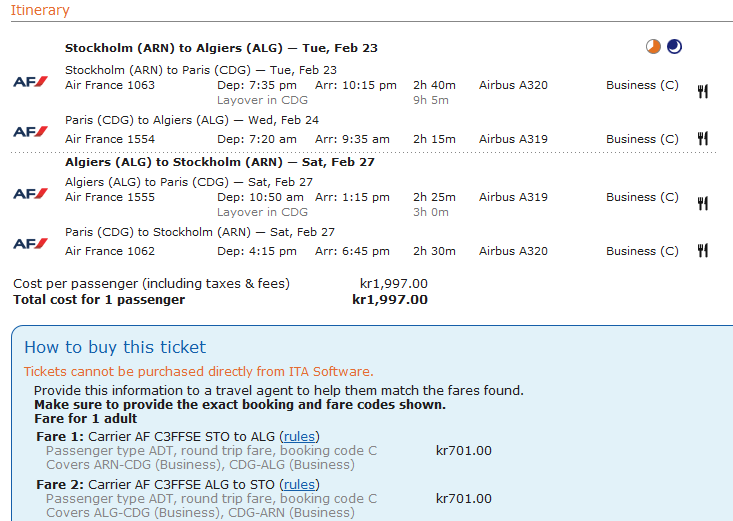This screenshot has height=521, width=733.
Task: Click the Air France logo for flight 1555
Action: [30, 193]
